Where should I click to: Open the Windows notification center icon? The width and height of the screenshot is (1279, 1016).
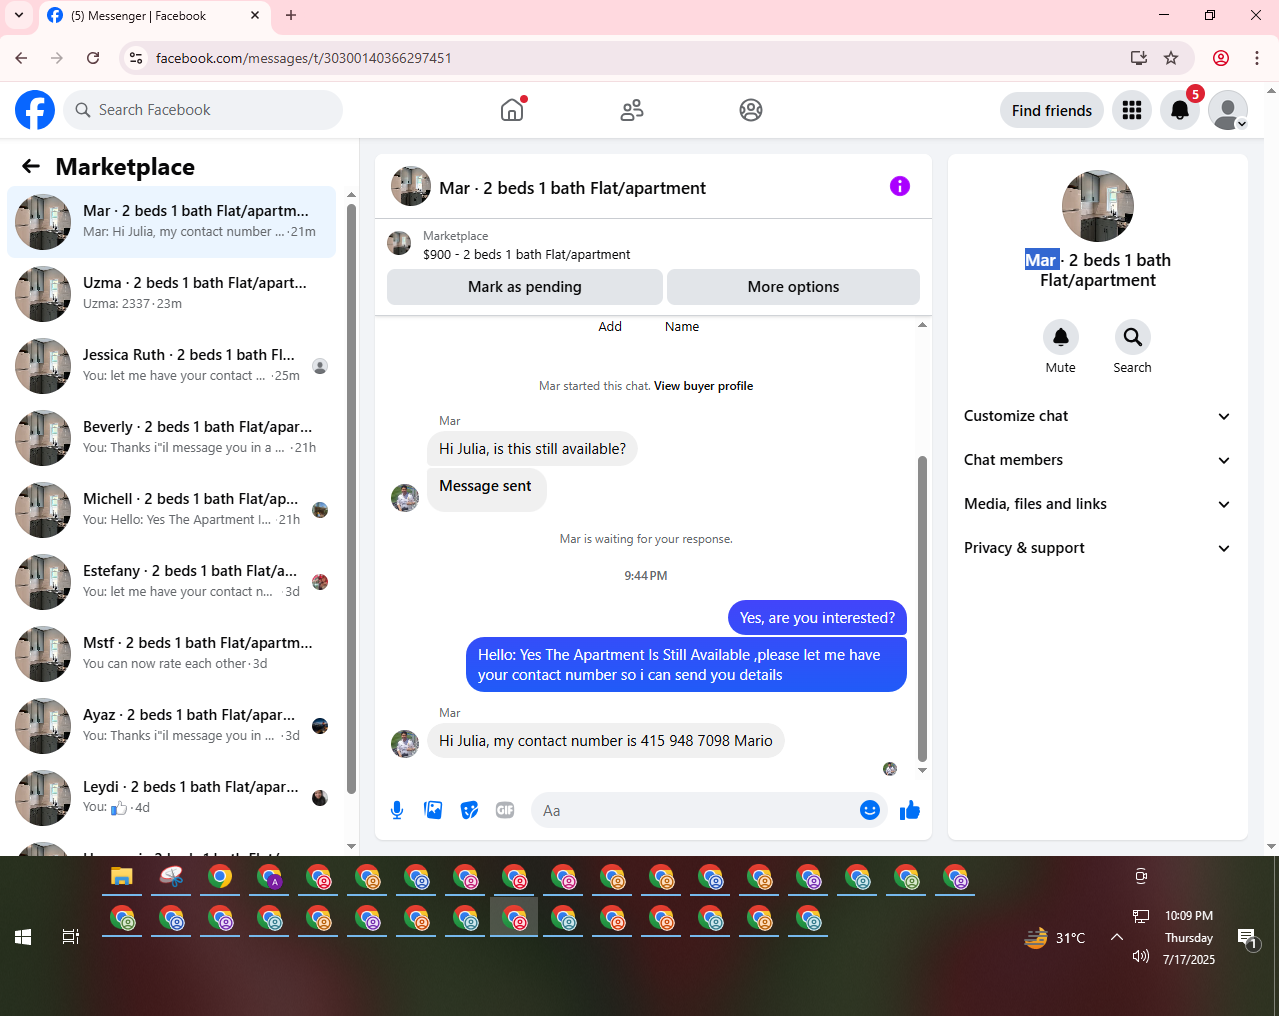click(x=1247, y=938)
